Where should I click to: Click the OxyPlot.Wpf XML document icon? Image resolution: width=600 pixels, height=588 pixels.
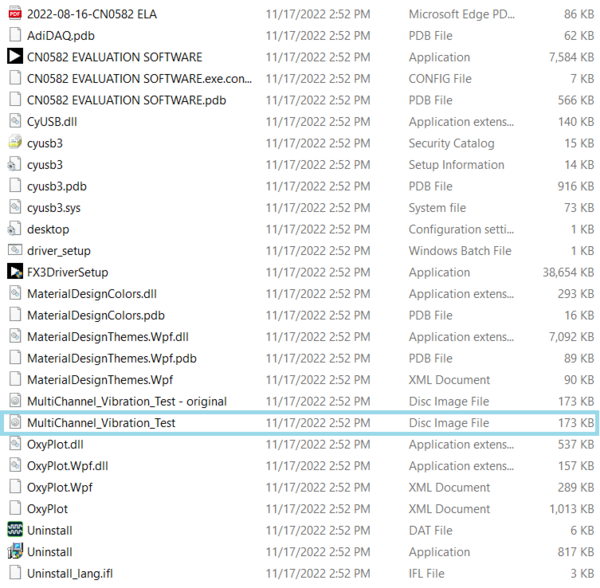(15, 487)
